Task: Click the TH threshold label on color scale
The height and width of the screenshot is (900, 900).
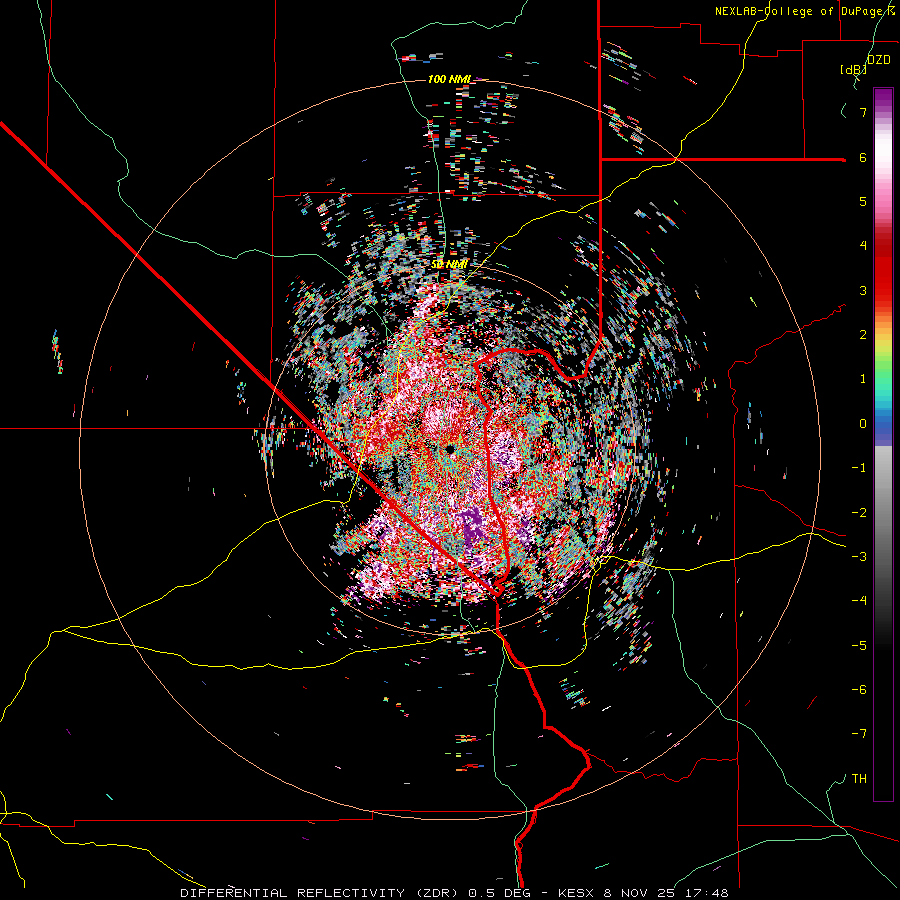Action: click(859, 778)
